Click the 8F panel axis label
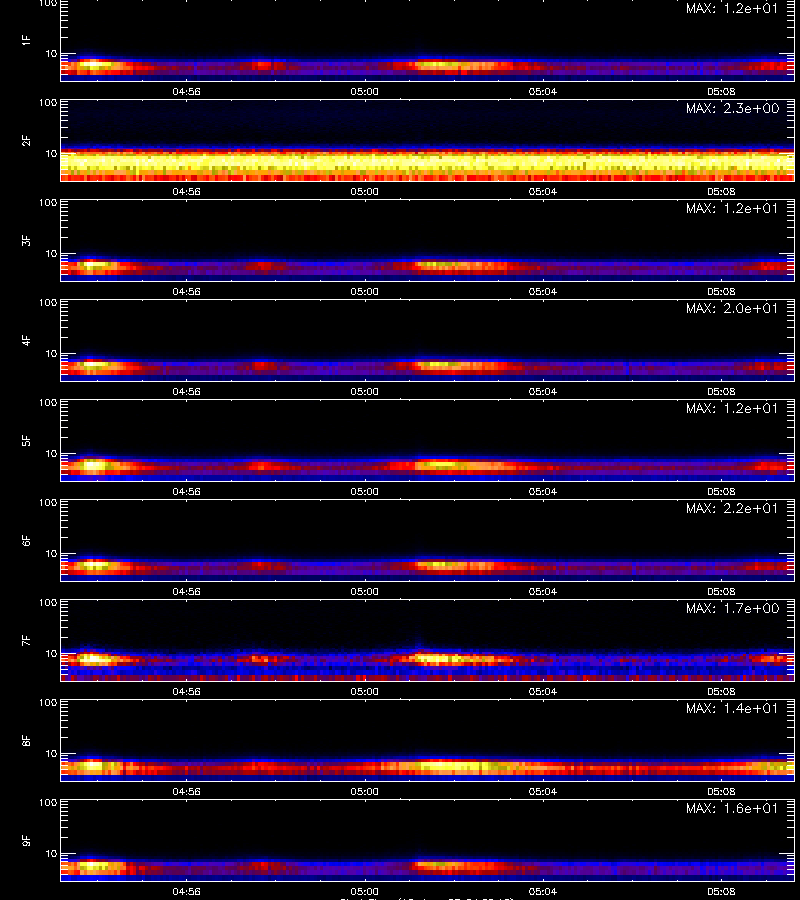Screen dimensions: 800x900 [x=26, y=740]
